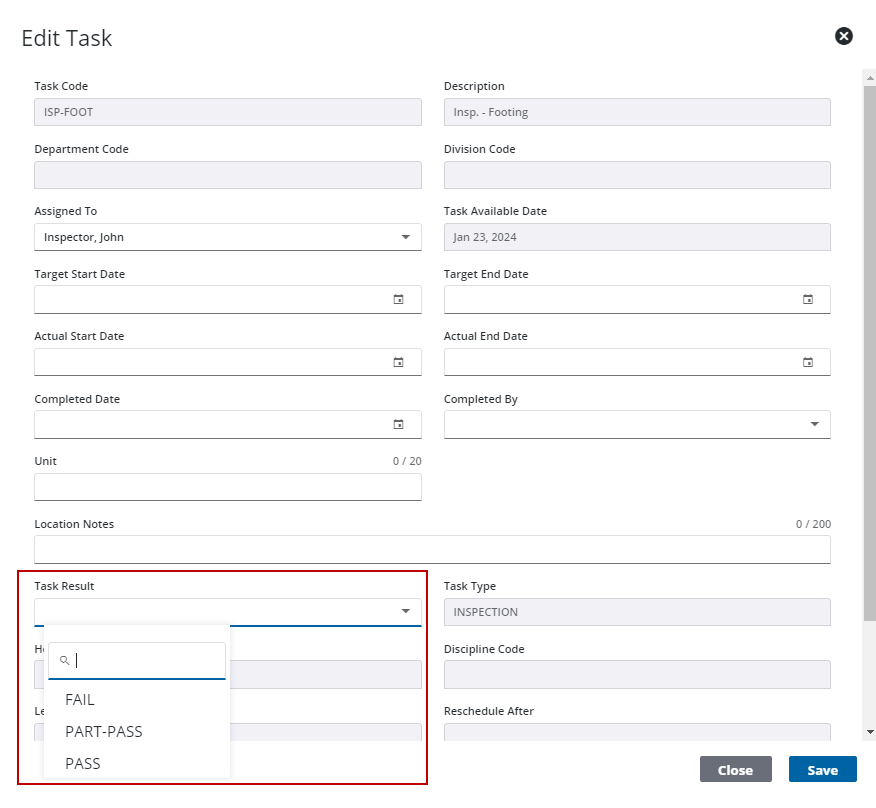
Task: Open the Target End Date calendar picker
Action: [x=808, y=299]
